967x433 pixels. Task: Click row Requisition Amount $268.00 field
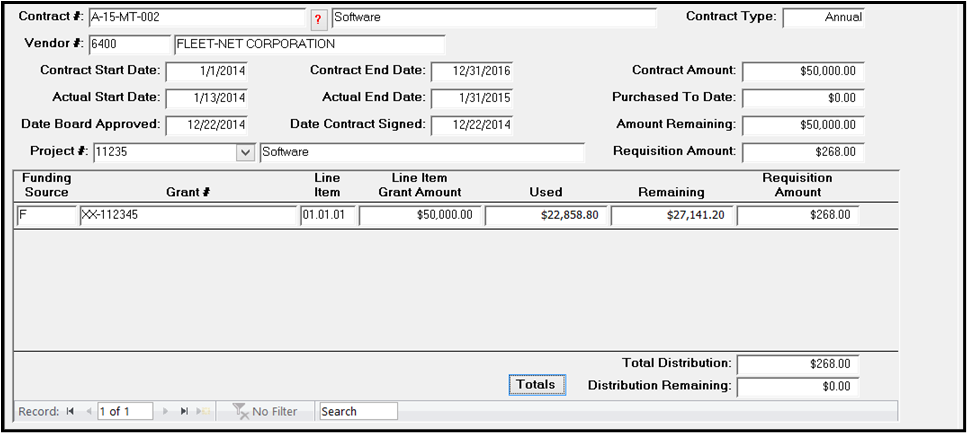point(798,216)
